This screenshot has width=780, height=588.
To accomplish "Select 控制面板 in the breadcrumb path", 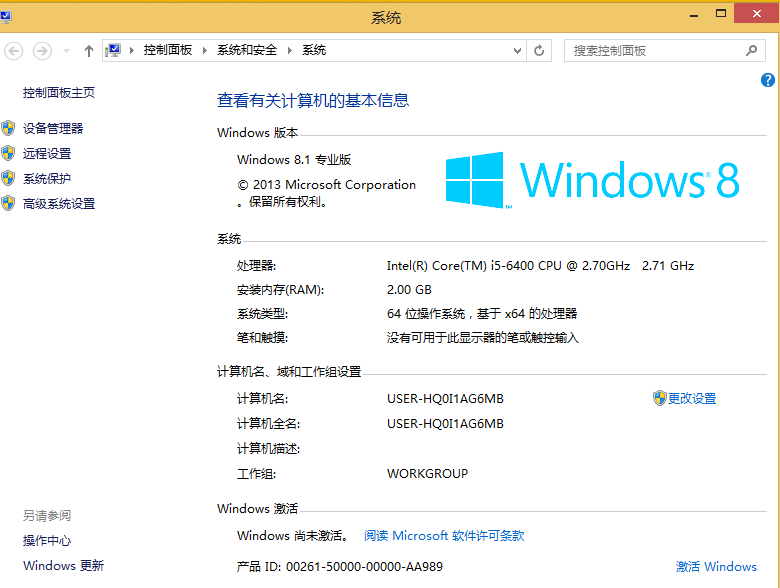I will pyautogui.click(x=167, y=50).
